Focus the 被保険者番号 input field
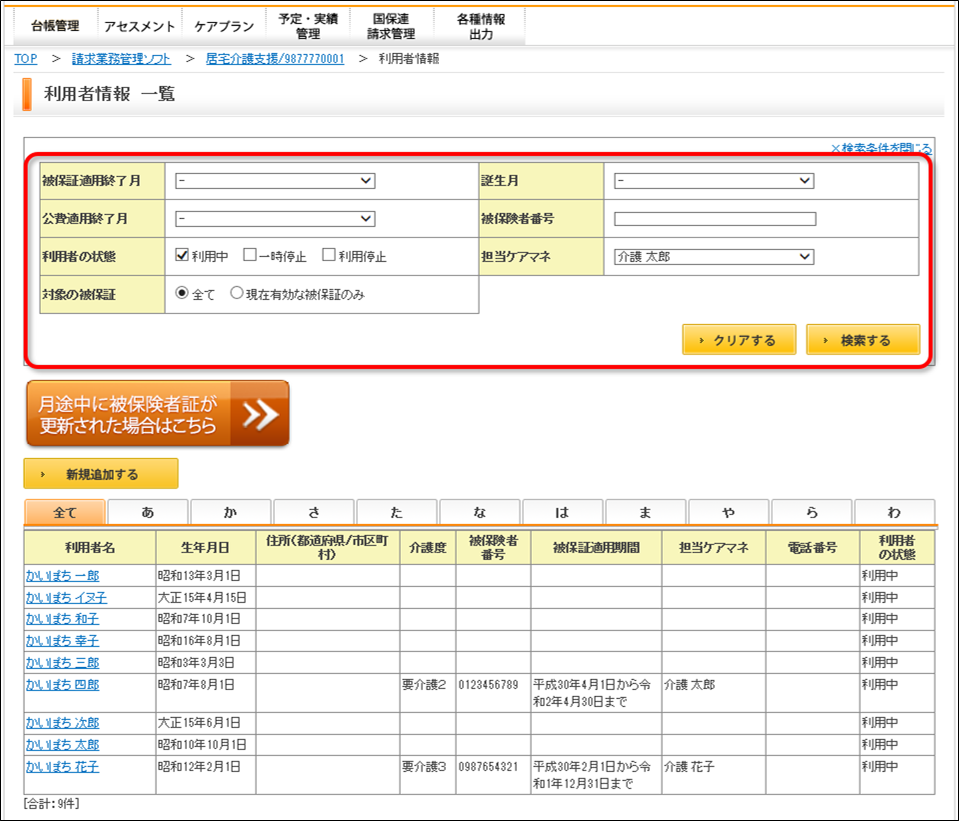Screen dimensions: 959x821 point(715,218)
